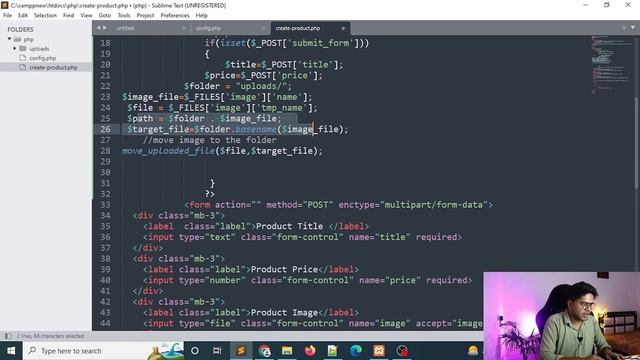The image size is (640, 360).
Task: Open Microsoft Edge from the taskbar
Action: tap(356, 351)
